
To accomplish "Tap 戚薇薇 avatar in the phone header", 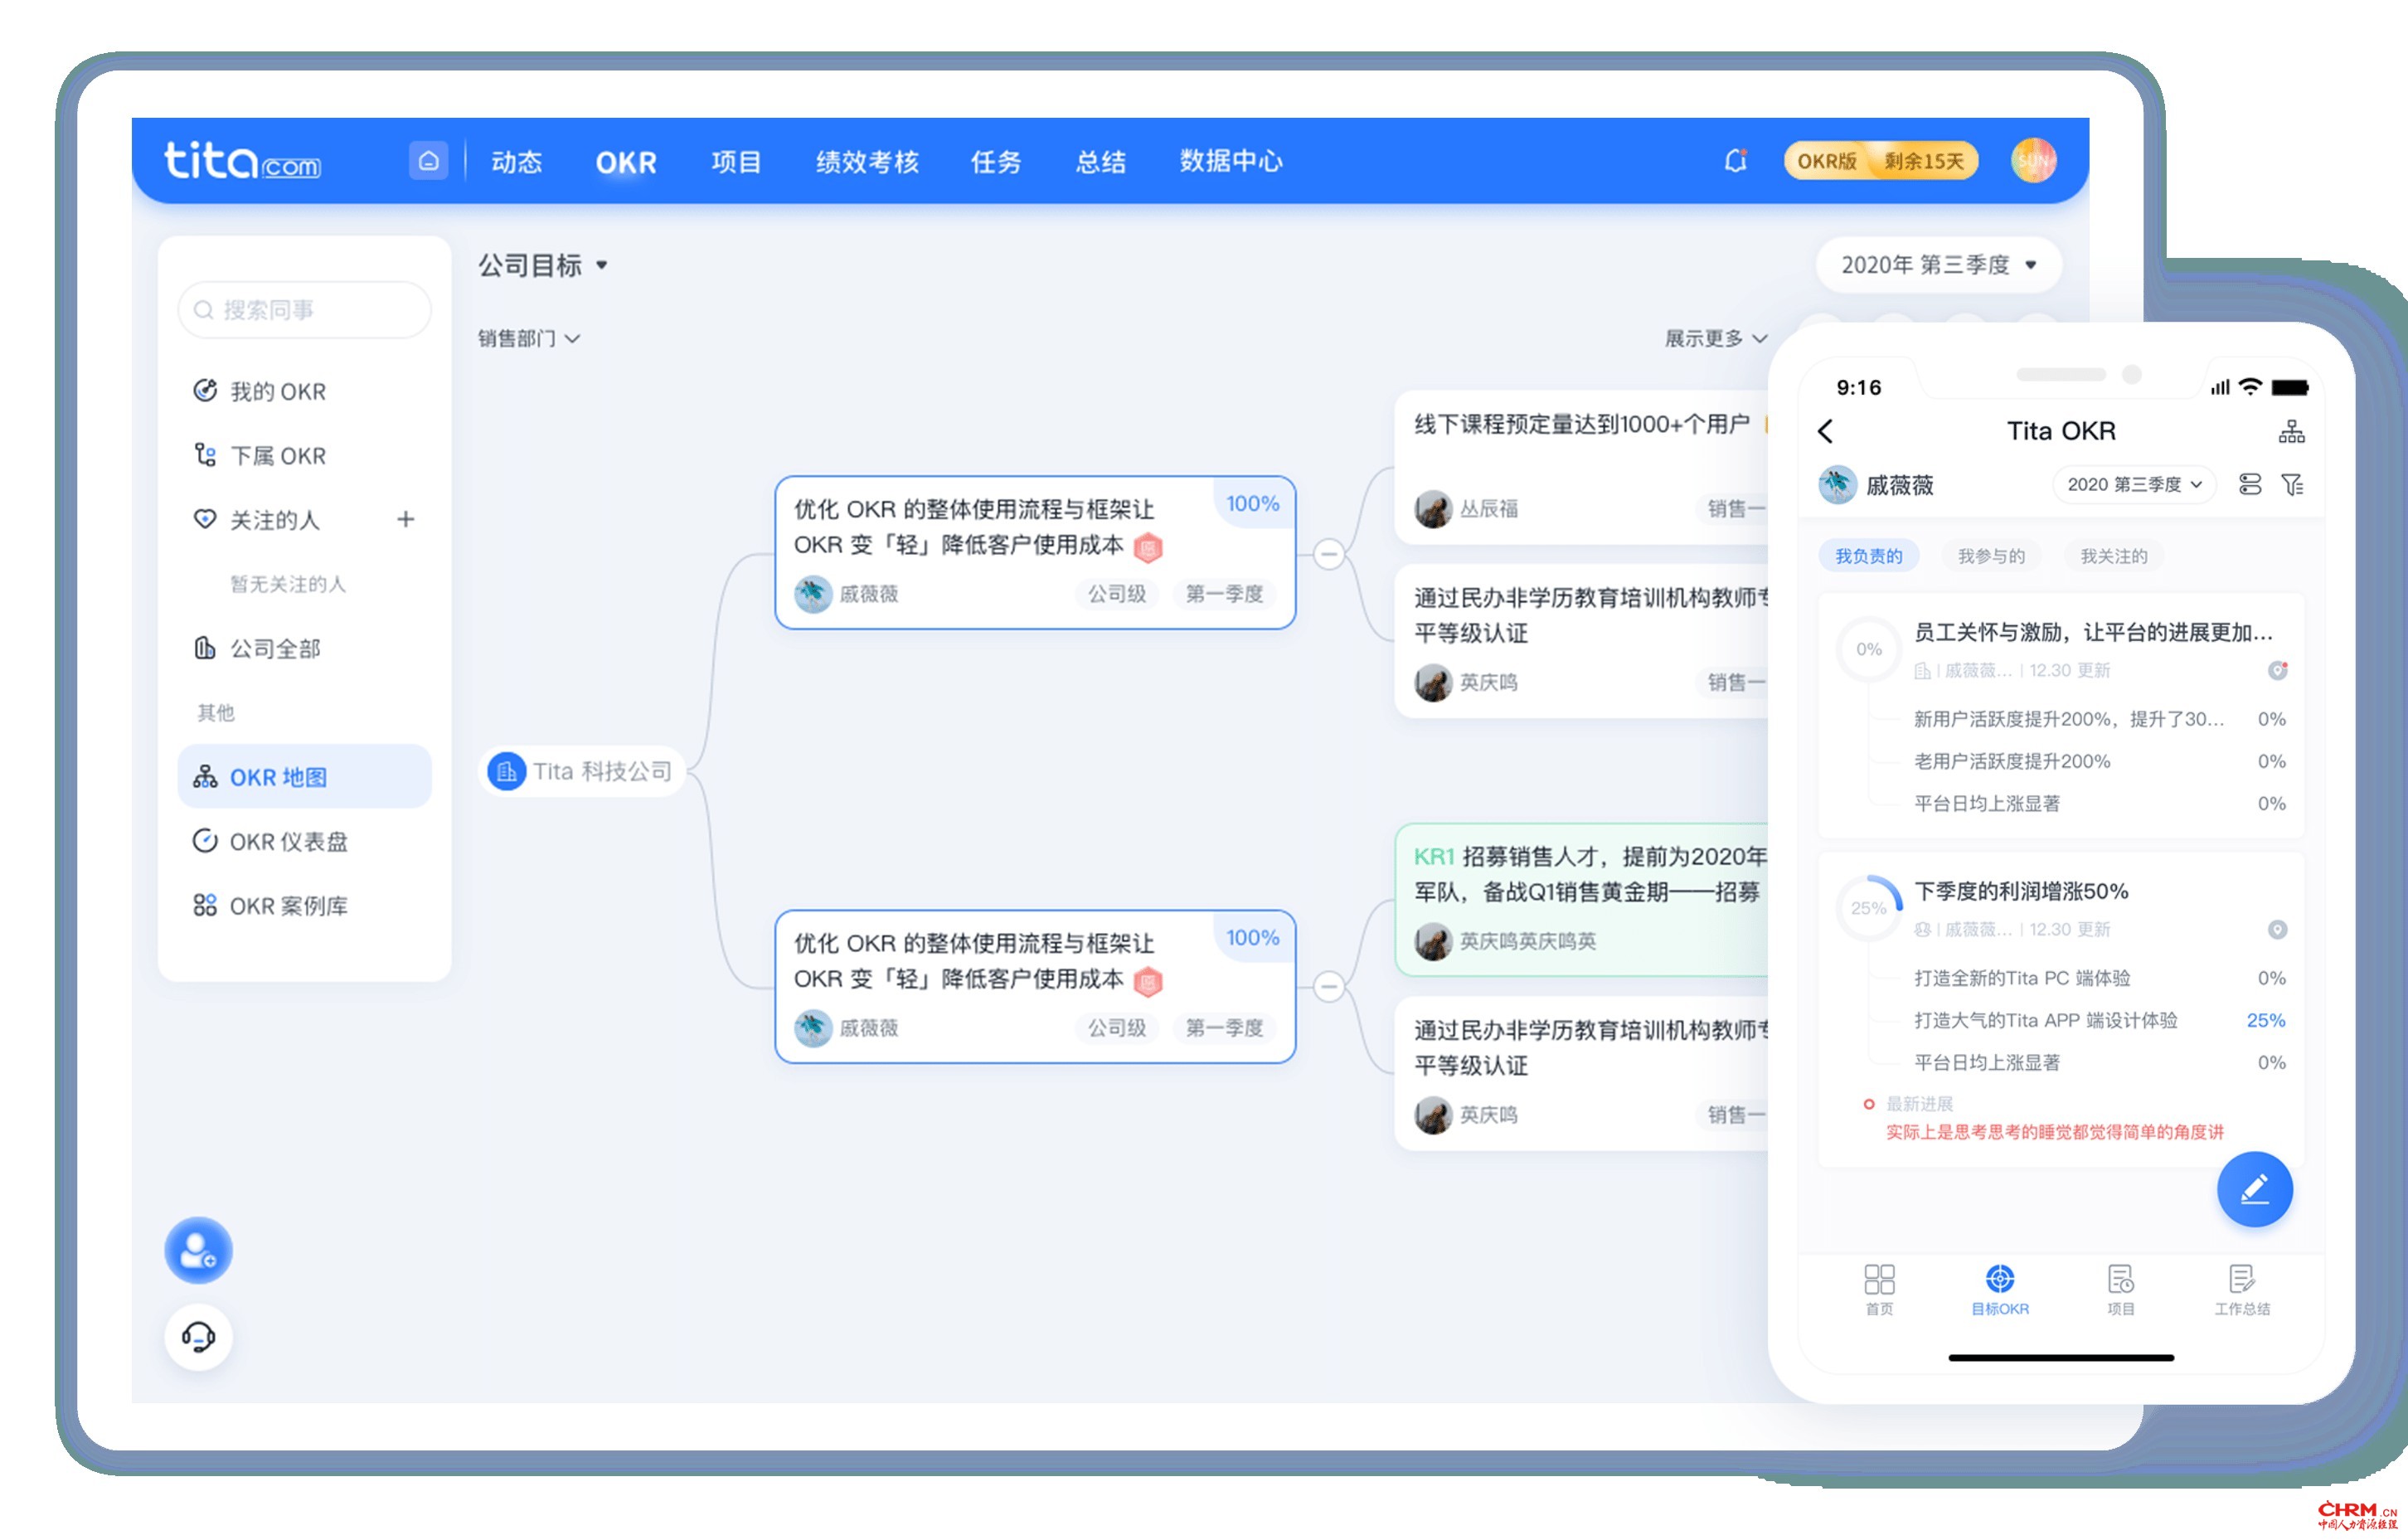I will pyautogui.click(x=1837, y=485).
